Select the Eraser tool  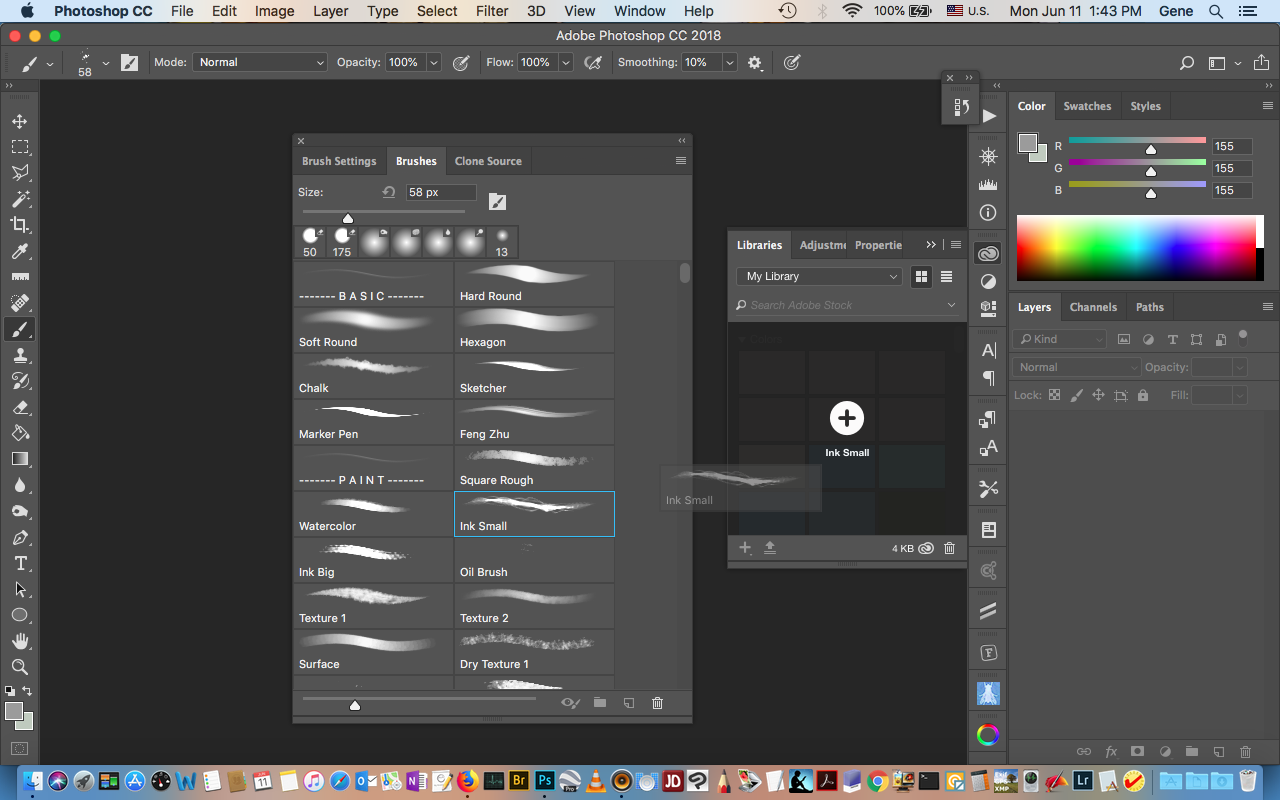point(19,407)
